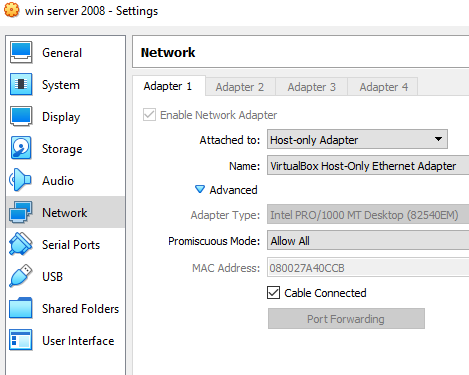The width and height of the screenshot is (469, 375).
Task: Click the MAC Address field
Action: pos(368,267)
